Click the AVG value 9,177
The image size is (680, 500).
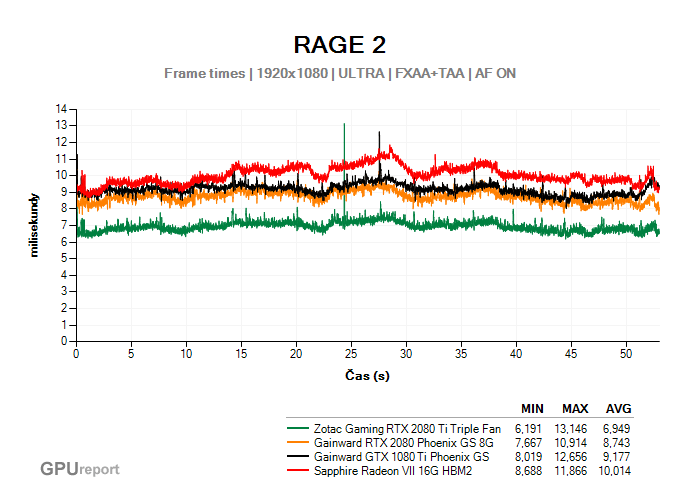click(616, 457)
